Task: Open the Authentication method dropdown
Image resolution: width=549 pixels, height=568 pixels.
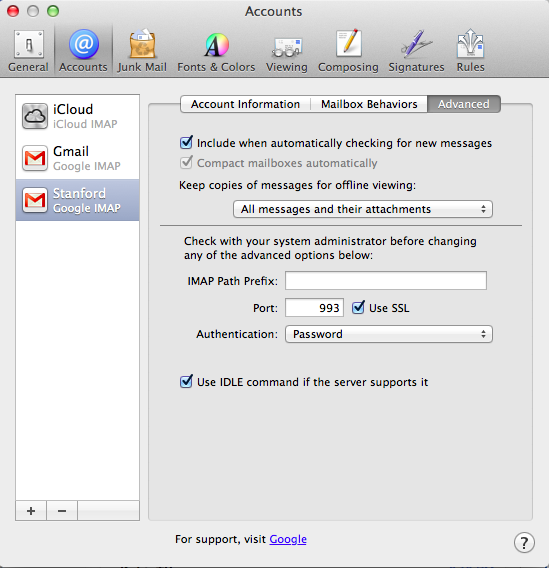Action: (389, 334)
